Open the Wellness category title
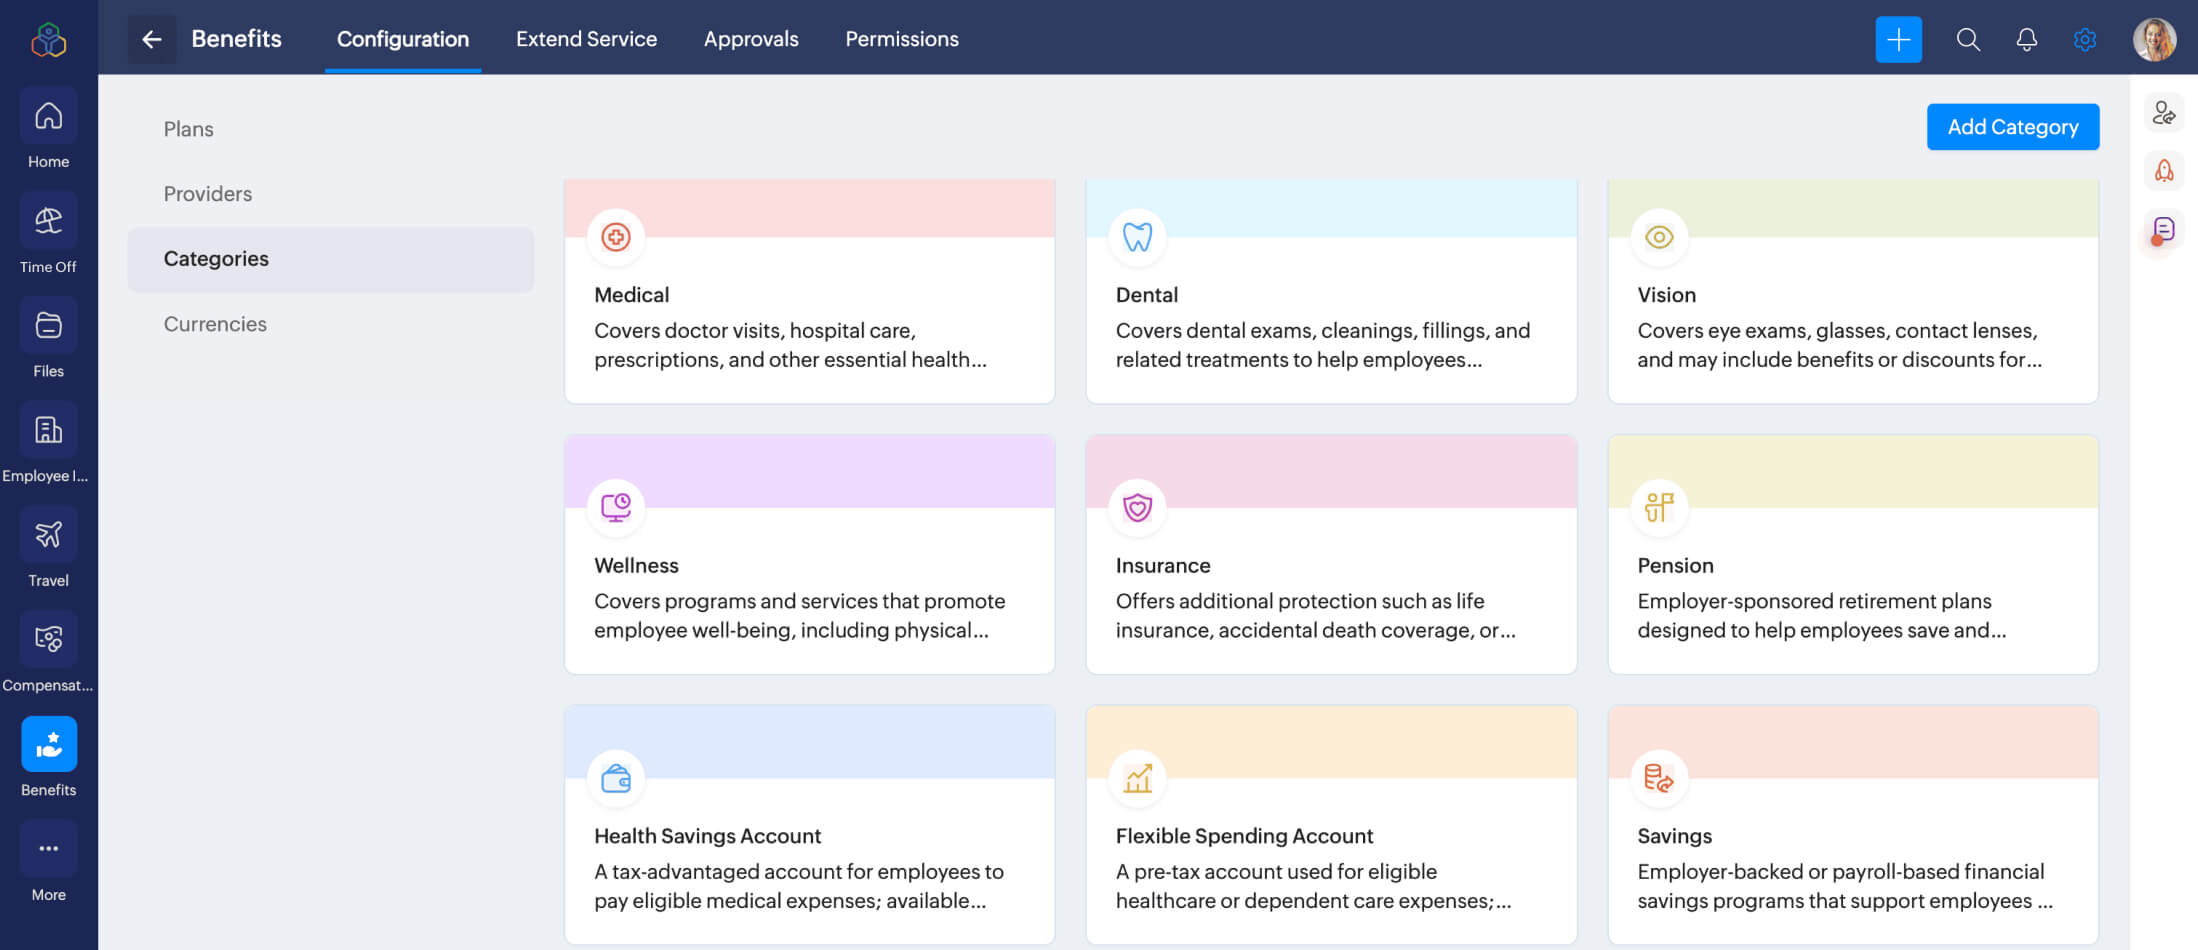This screenshot has height=950, width=2198. pos(636,566)
